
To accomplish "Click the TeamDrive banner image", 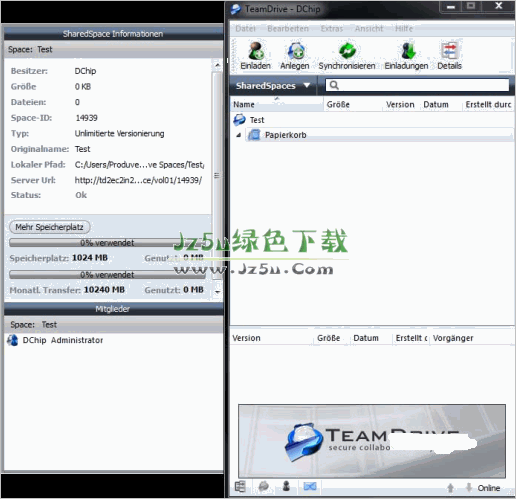I will (x=372, y=441).
